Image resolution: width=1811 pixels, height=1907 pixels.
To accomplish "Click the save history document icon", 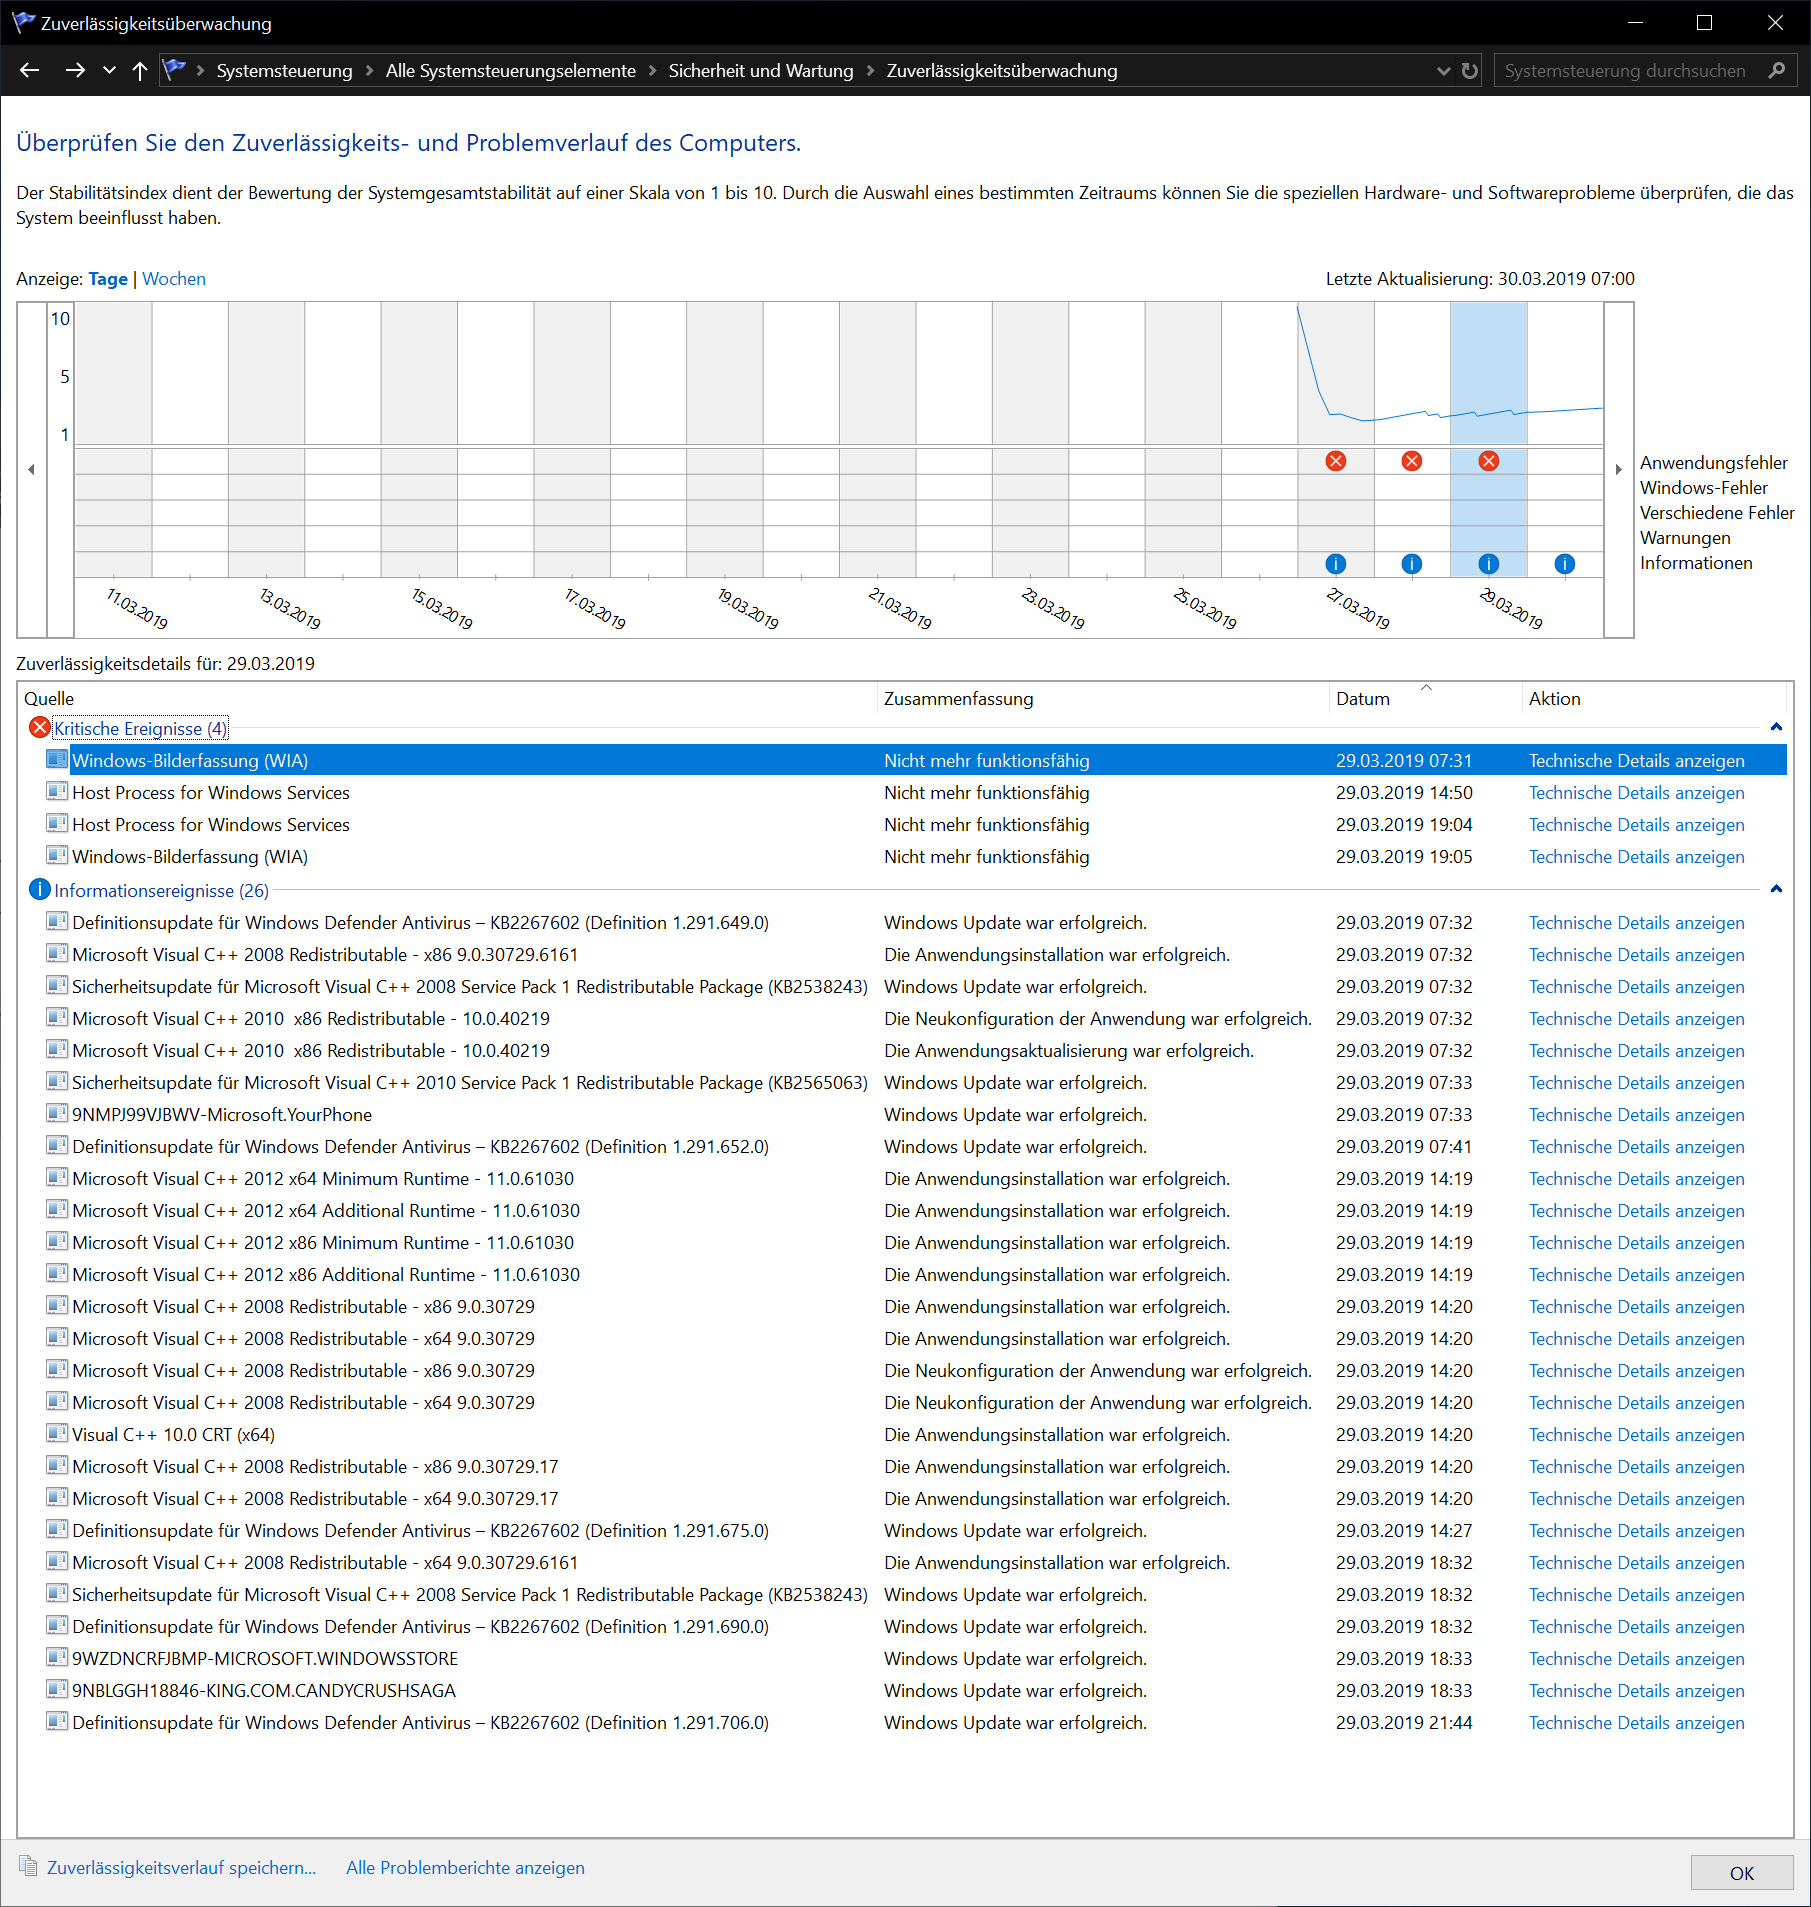I will tap(28, 1867).
